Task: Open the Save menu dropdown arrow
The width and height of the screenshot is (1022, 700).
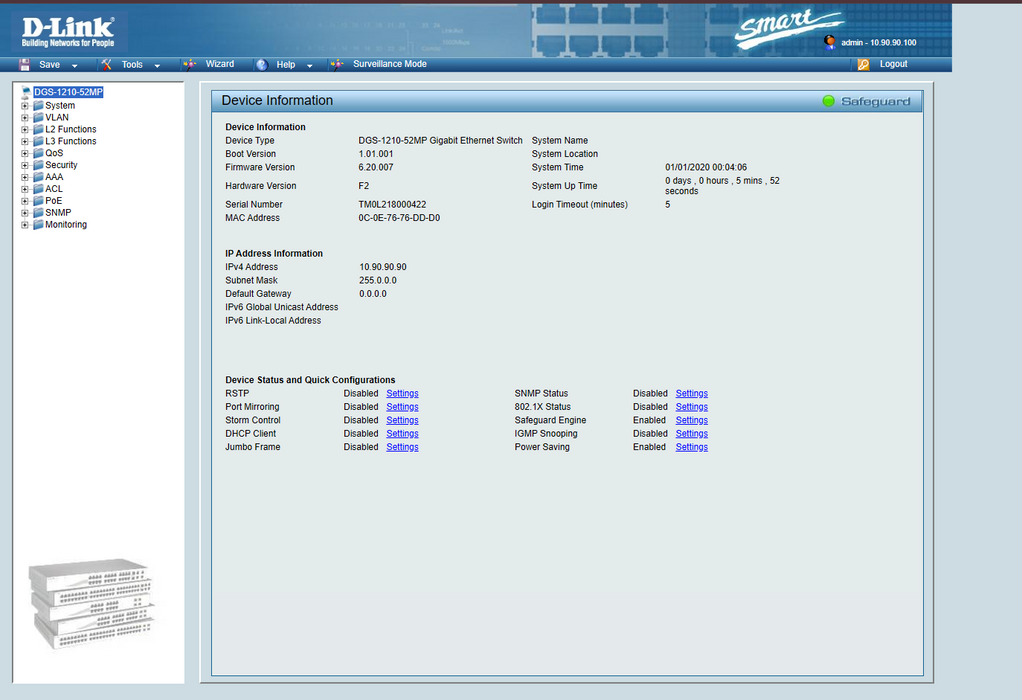Action: (x=74, y=66)
